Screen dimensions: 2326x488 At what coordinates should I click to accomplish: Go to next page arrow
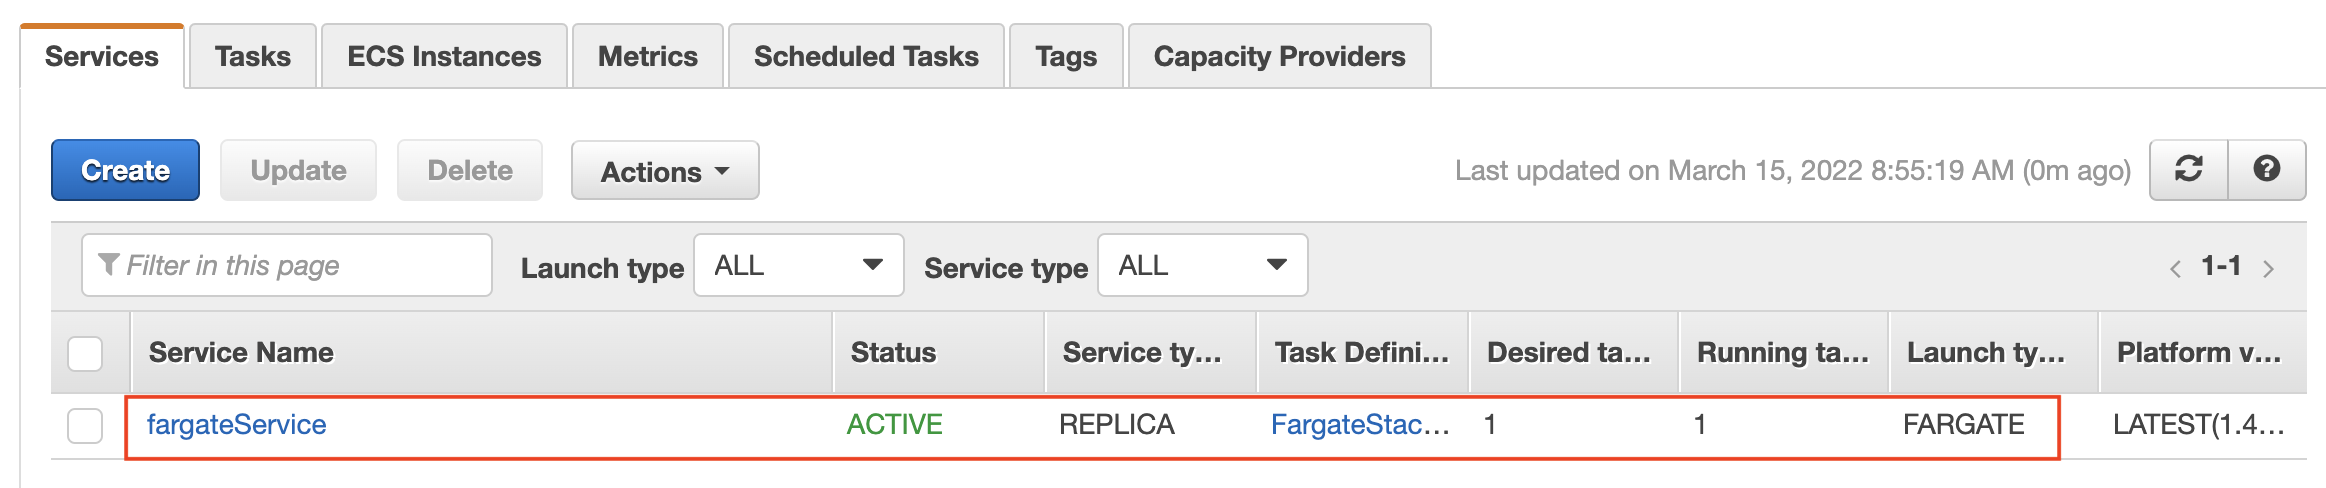2269,268
